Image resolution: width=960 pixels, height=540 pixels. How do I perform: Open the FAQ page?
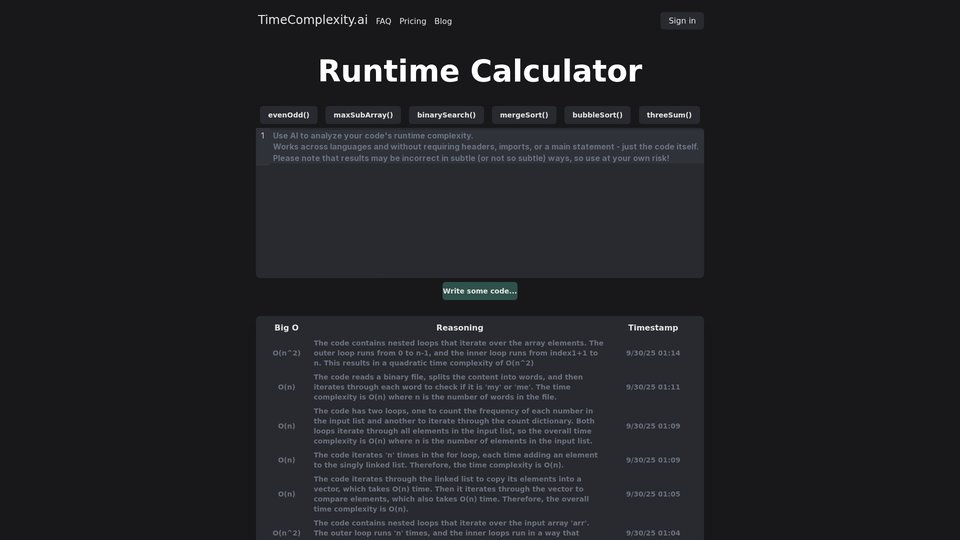tap(383, 21)
